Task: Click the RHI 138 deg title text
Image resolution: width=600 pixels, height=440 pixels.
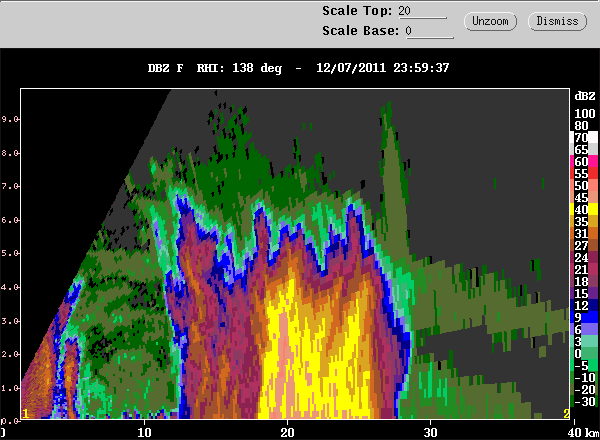Action: pyautogui.click(x=239, y=68)
